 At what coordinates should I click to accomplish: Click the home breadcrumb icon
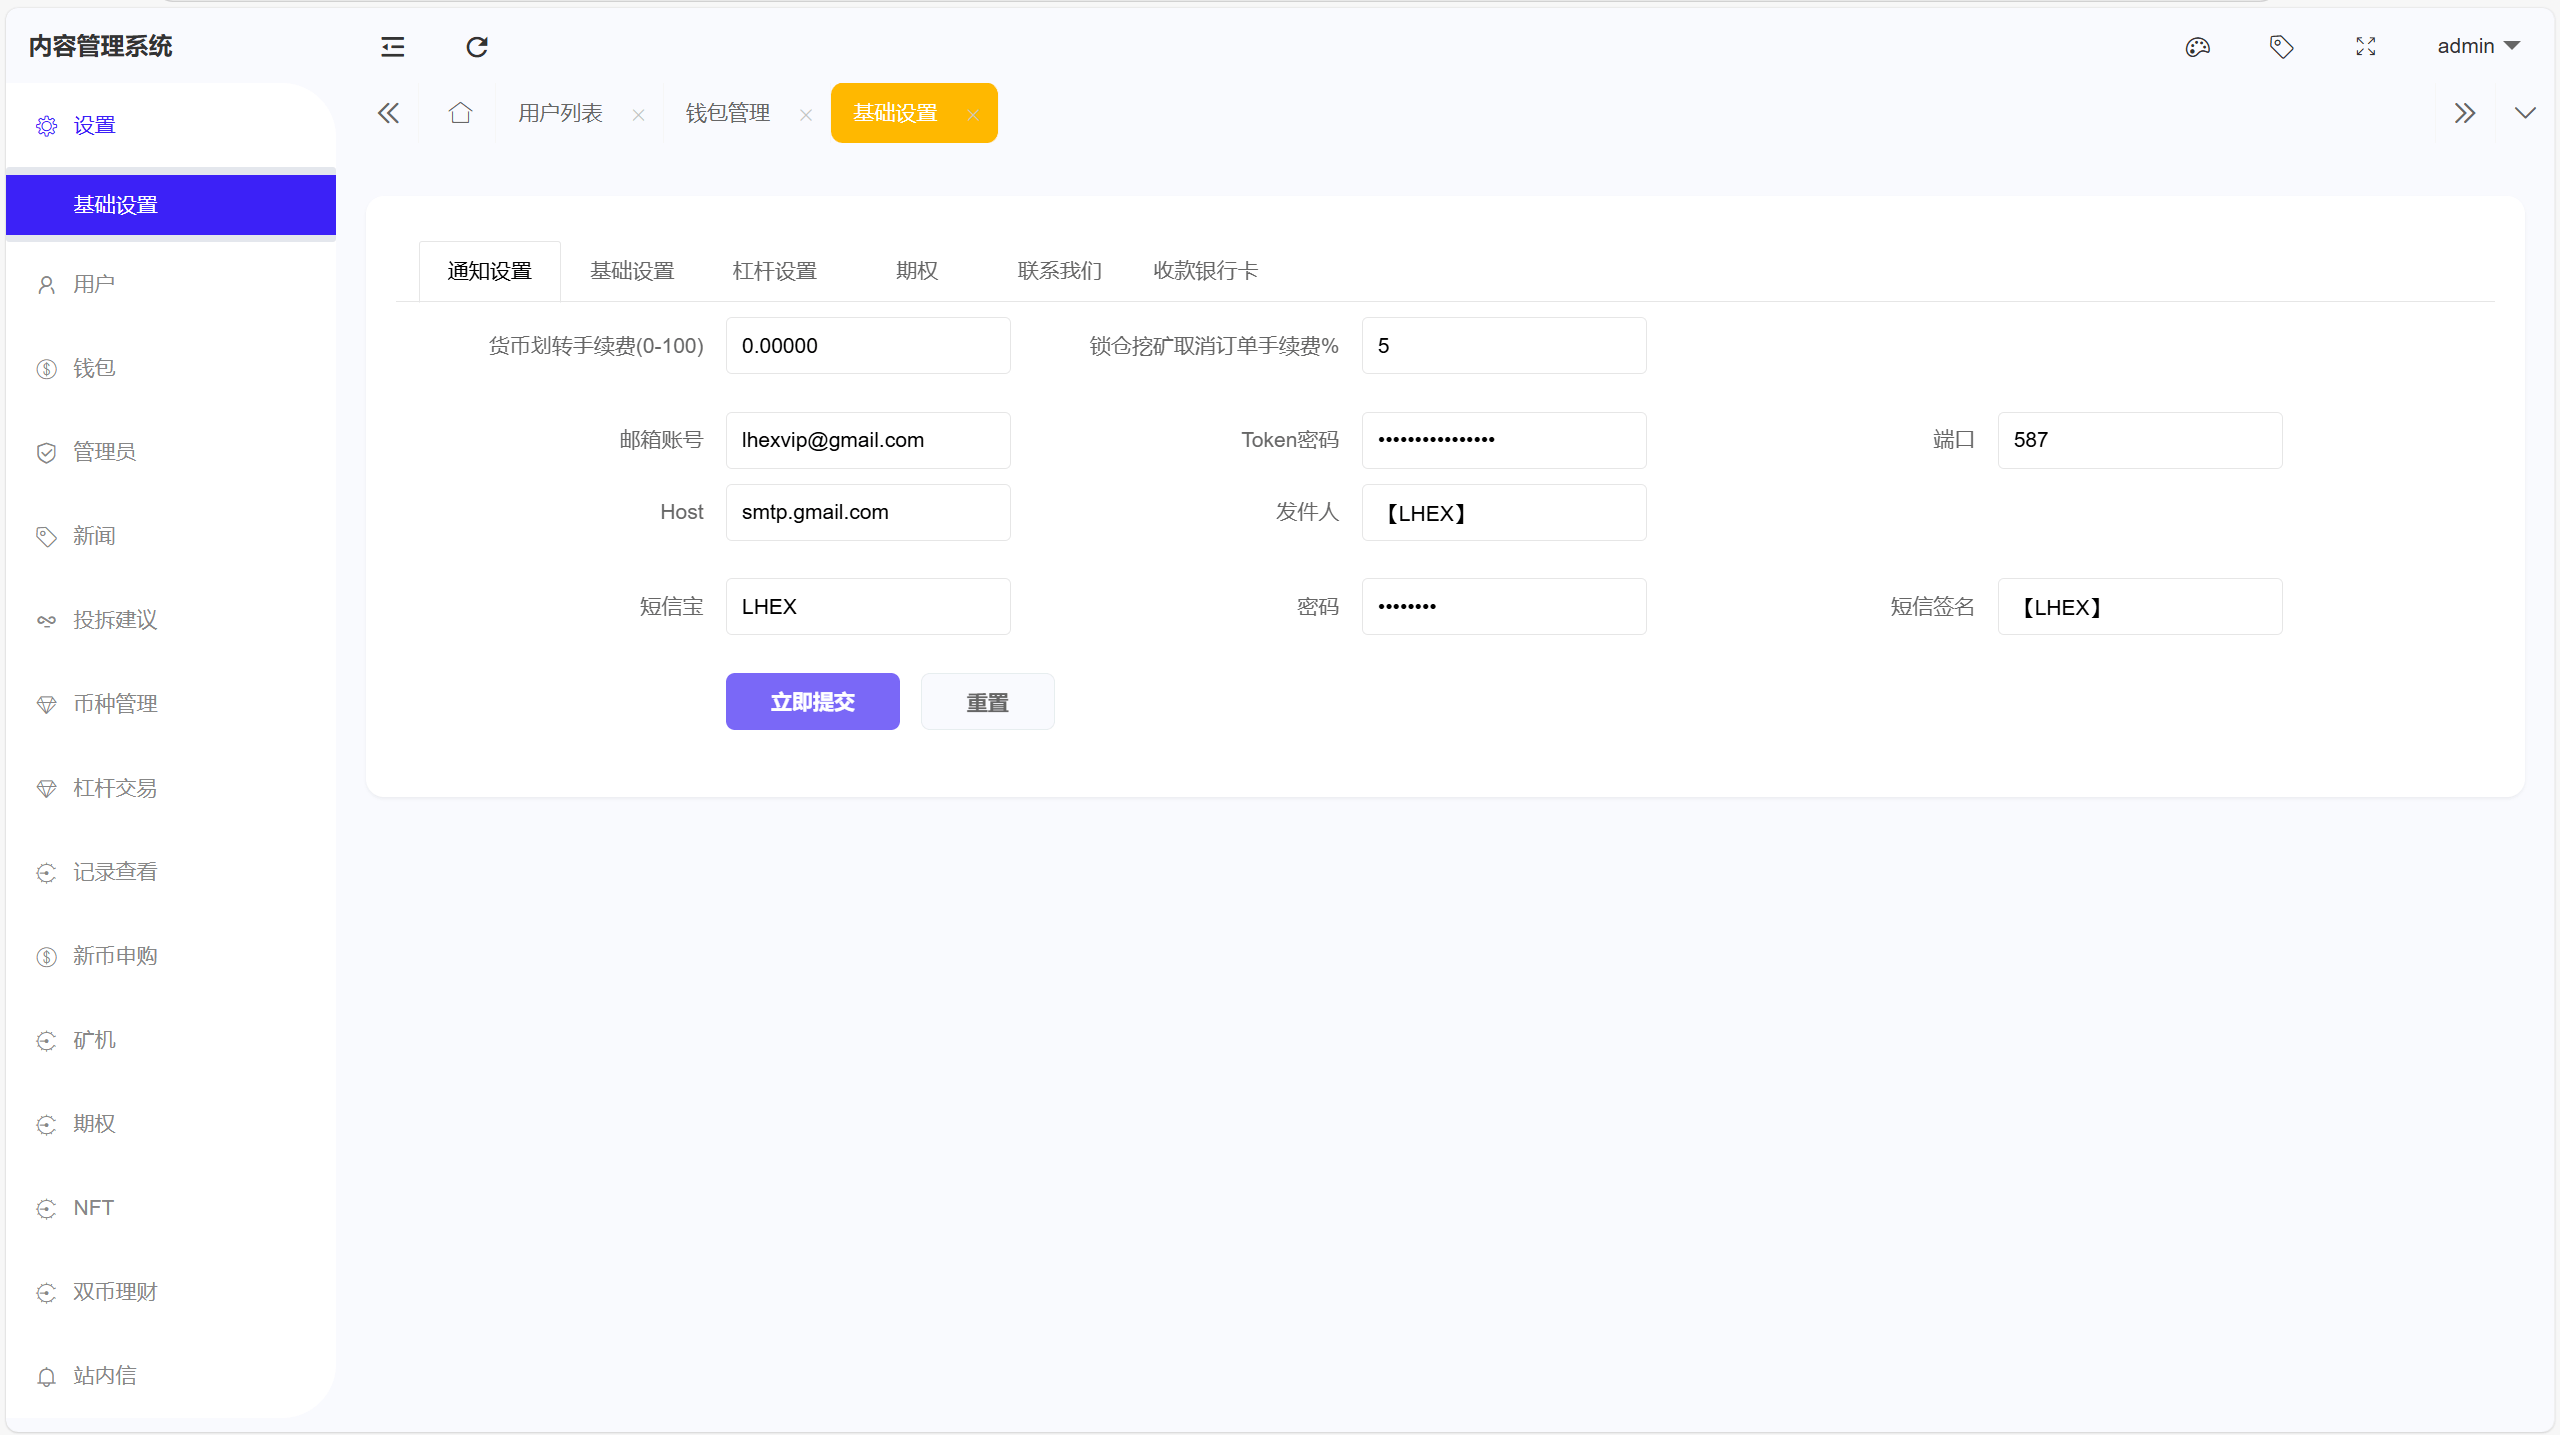pyautogui.click(x=459, y=113)
